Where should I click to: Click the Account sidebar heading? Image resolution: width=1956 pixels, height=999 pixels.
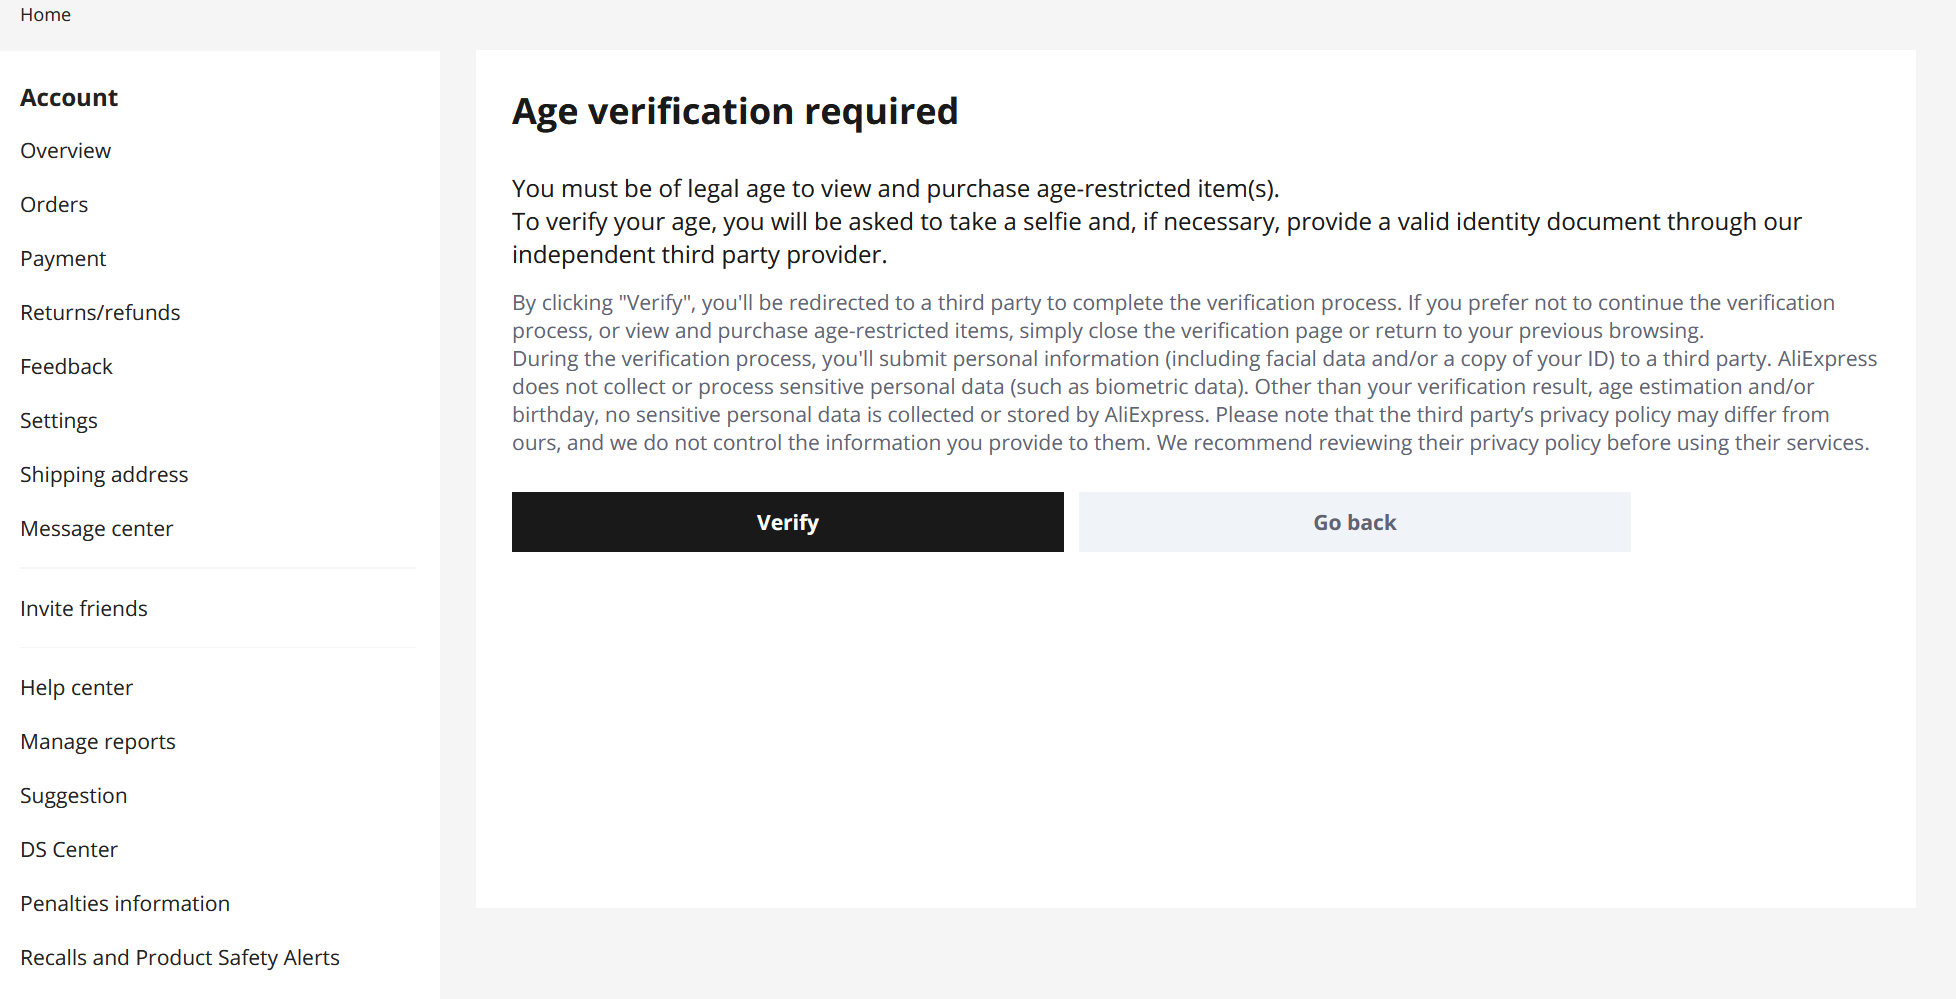[69, 98]
